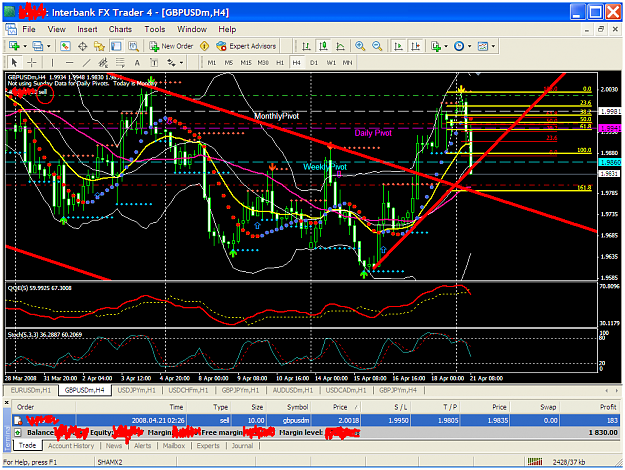This screenshot has height=470, width=625.
Task: Toggle the Terminal panel icon
Action: click(116, 46)
